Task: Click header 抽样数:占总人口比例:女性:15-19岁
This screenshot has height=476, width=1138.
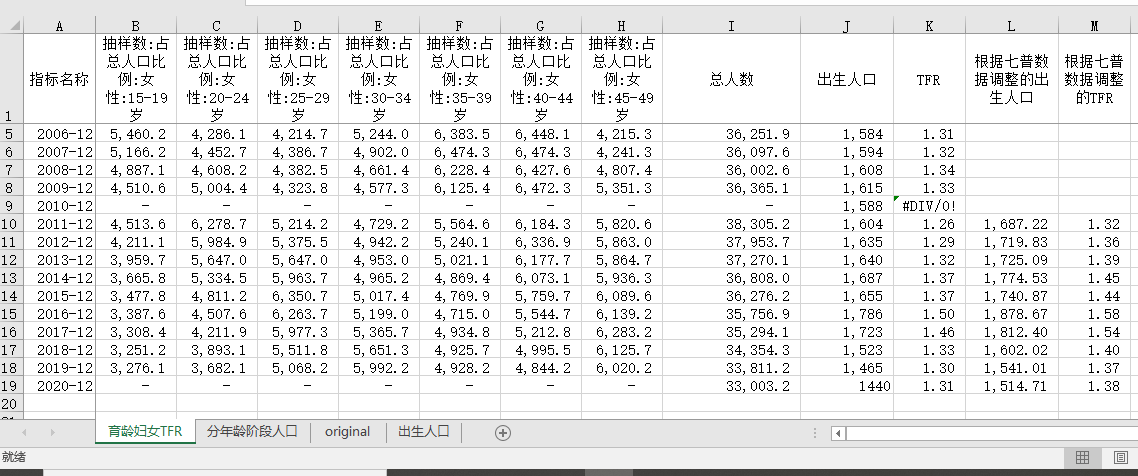Action: (x=136, y=78)
